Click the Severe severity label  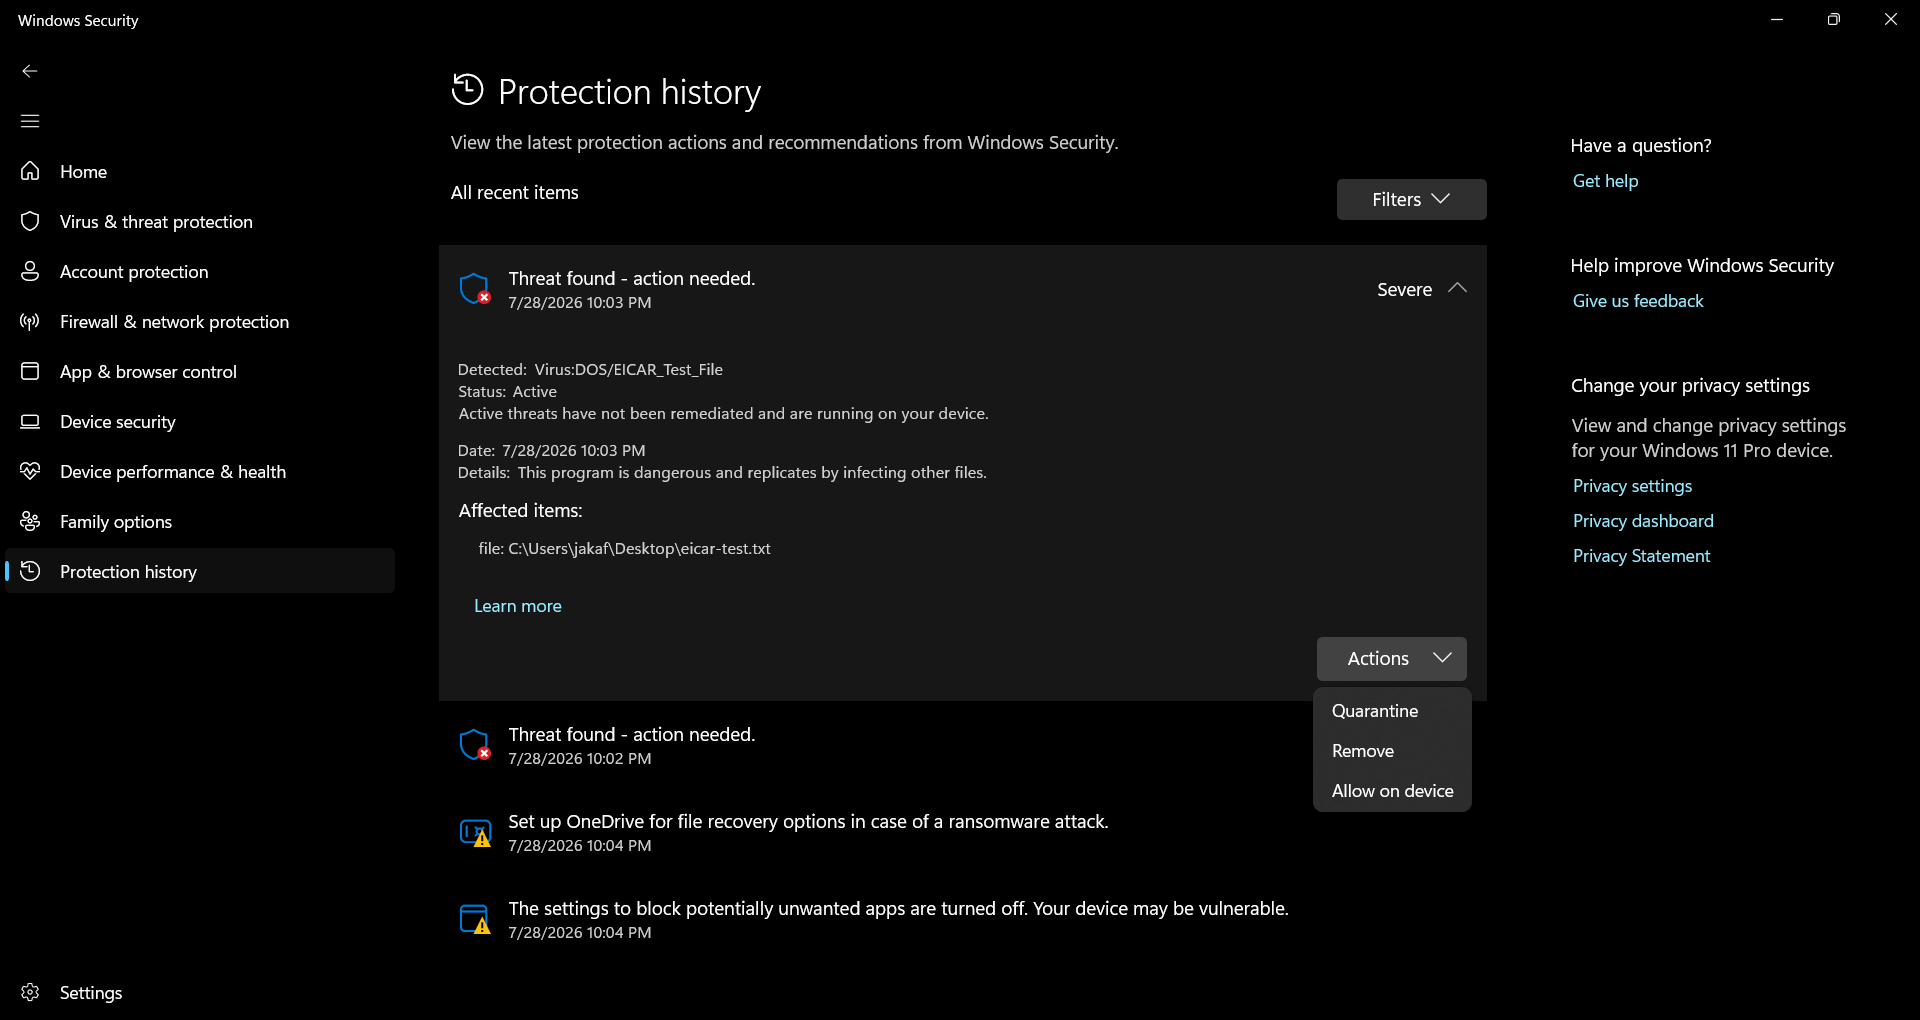click(1404, 290)
